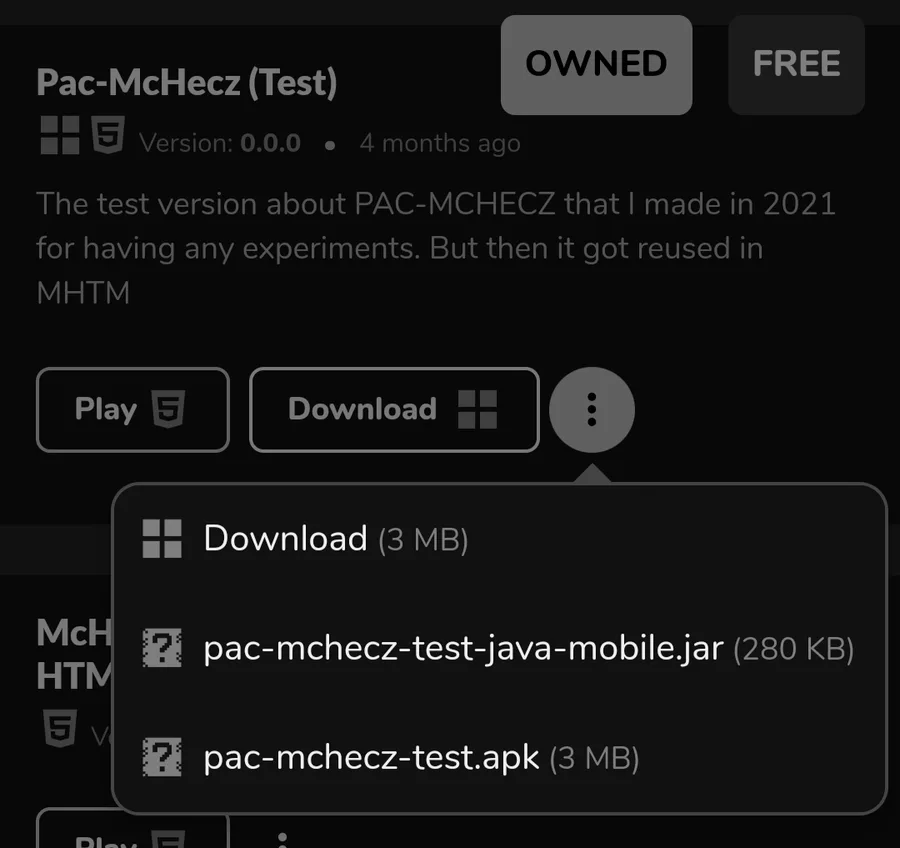Click the Version 0.0.0 label

point(220,143)
